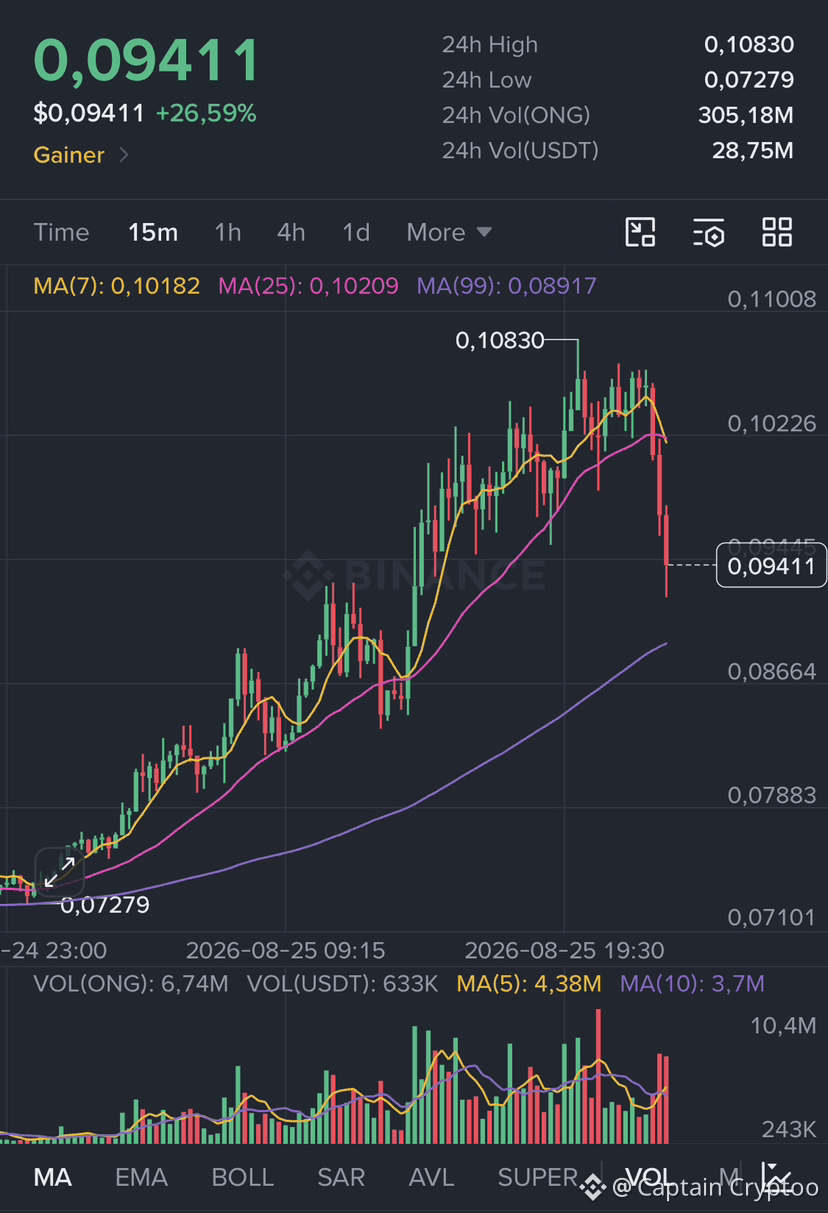Click the 2026-08-25 19:30 time label
This screenshot has height=1213, width=828.
[564, 950]
